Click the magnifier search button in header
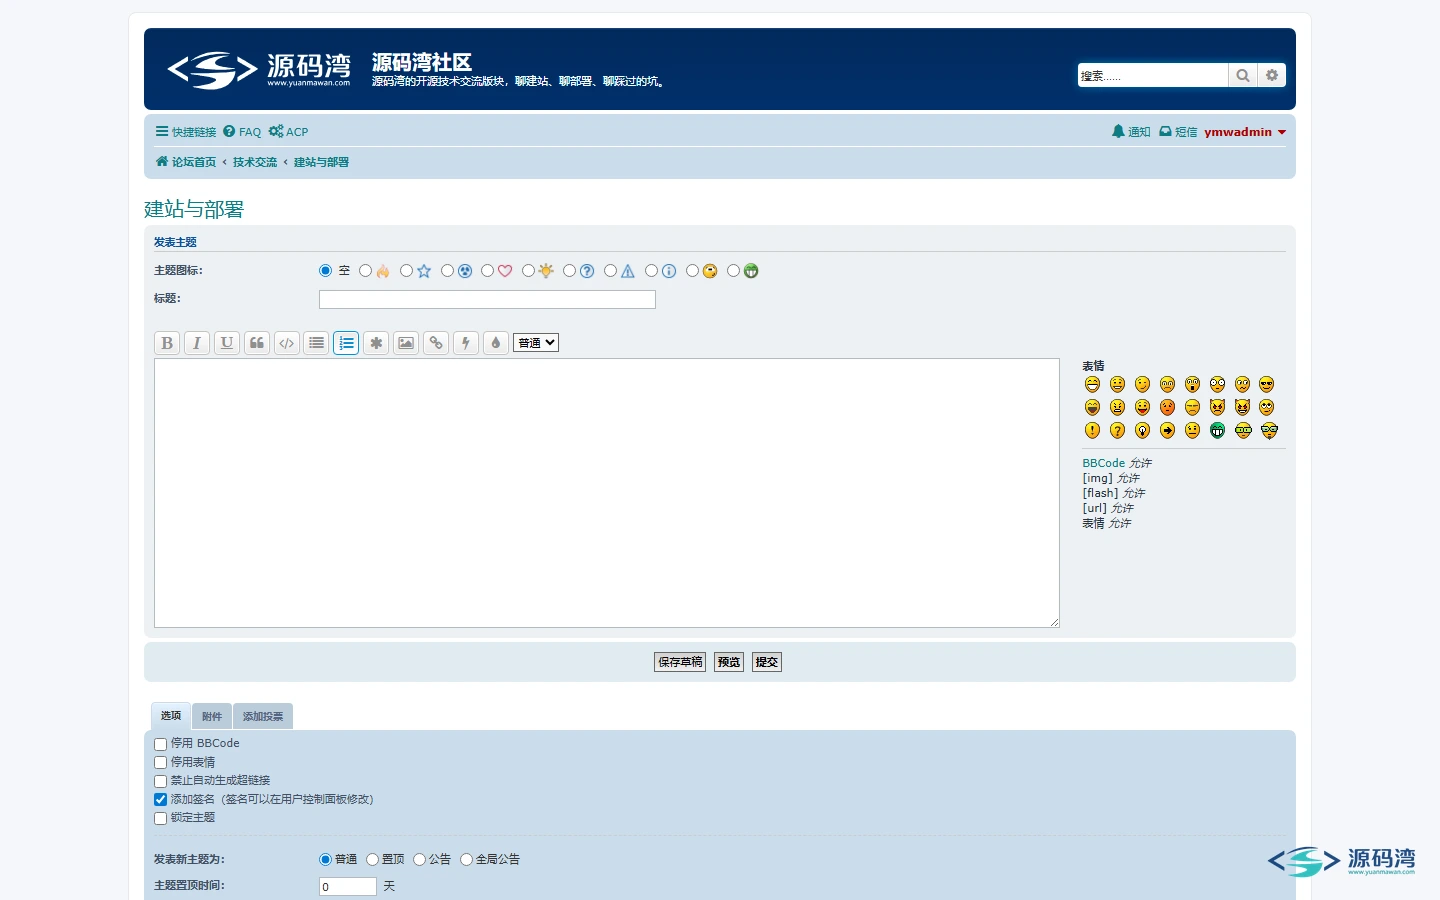The height and width of the screenshot is (900, 1440). click(1242, 75)
